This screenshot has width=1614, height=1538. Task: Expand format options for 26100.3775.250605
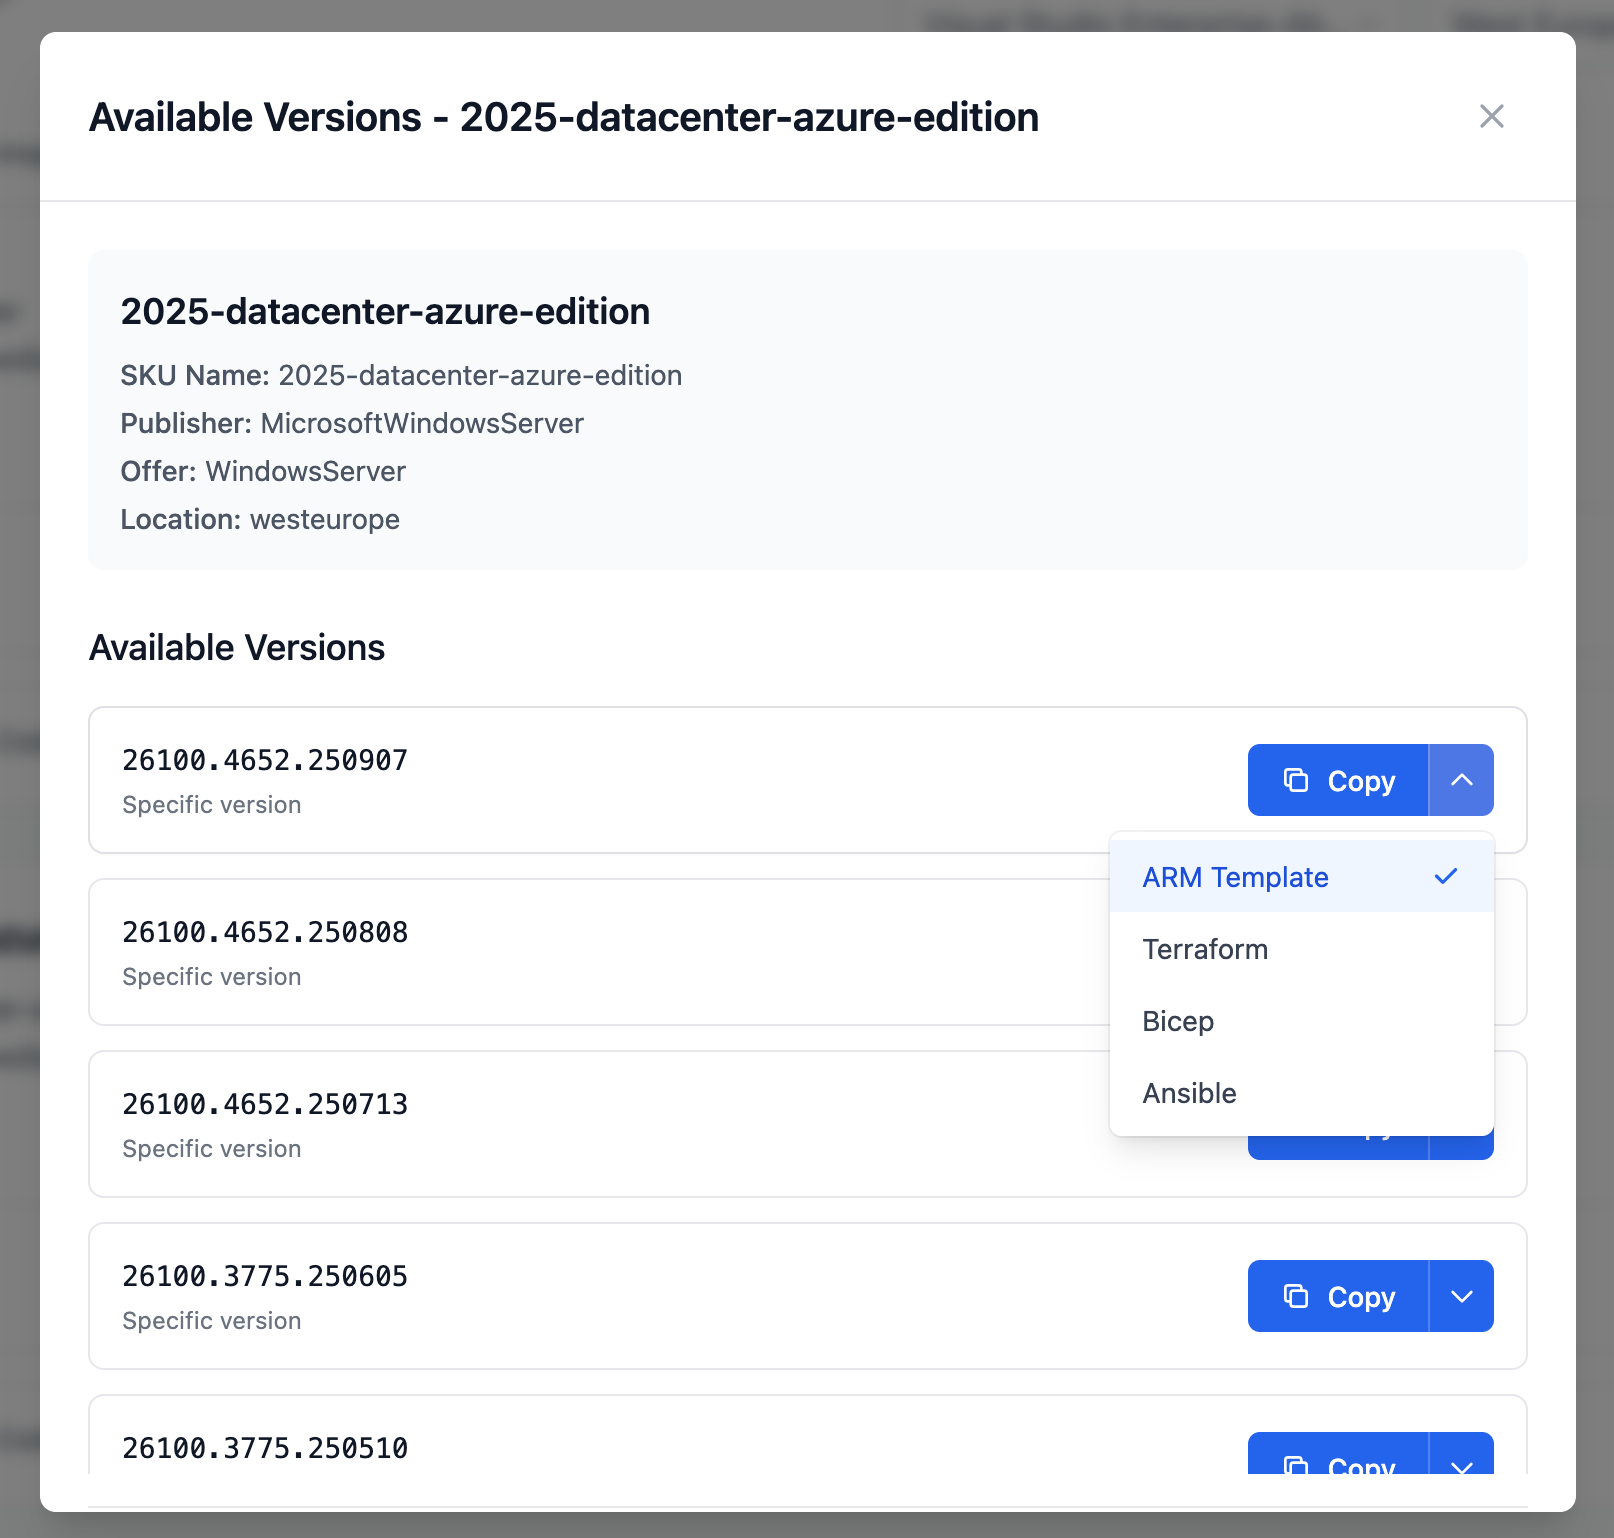(x=1462, y=1296)
